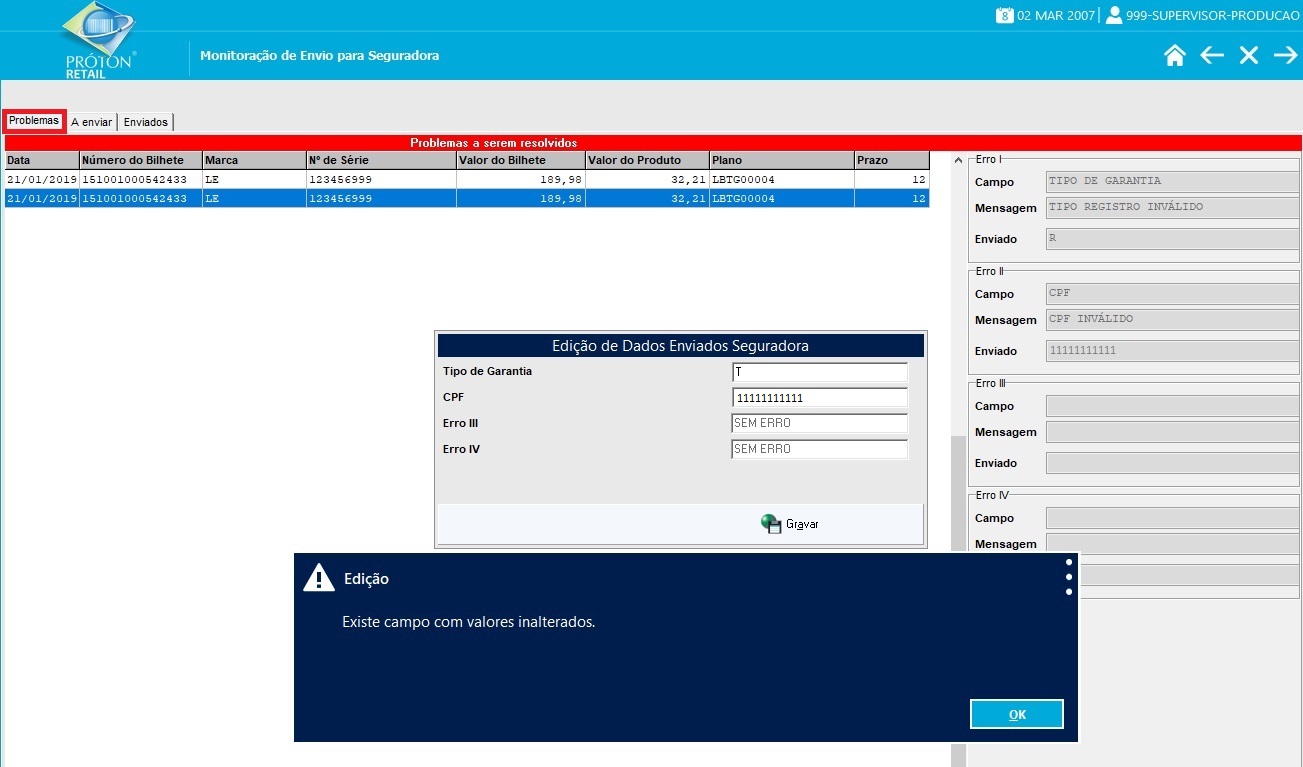The height and width of the screenshot is (767, 1303).
Task: Click the Valor do Bilhete column header
Action: pyautogui.click(x=521, y=160)
